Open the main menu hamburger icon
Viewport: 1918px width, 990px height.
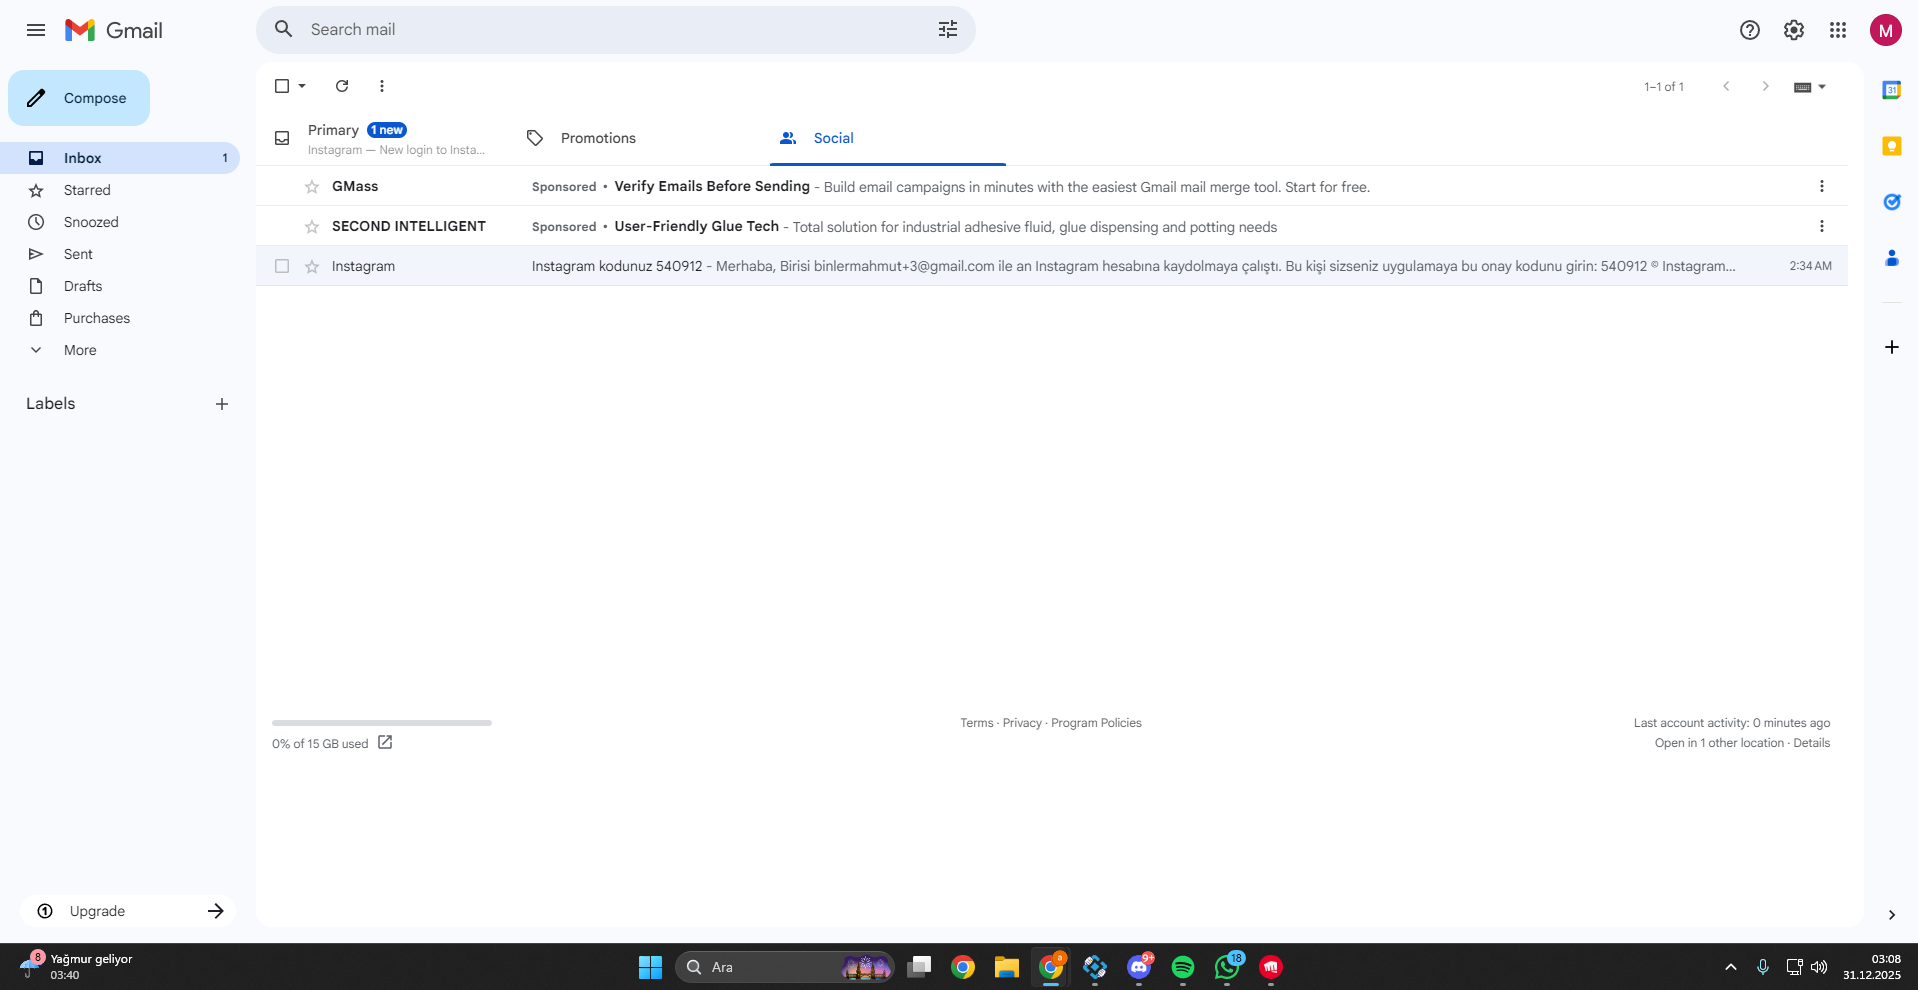(36, 30)
